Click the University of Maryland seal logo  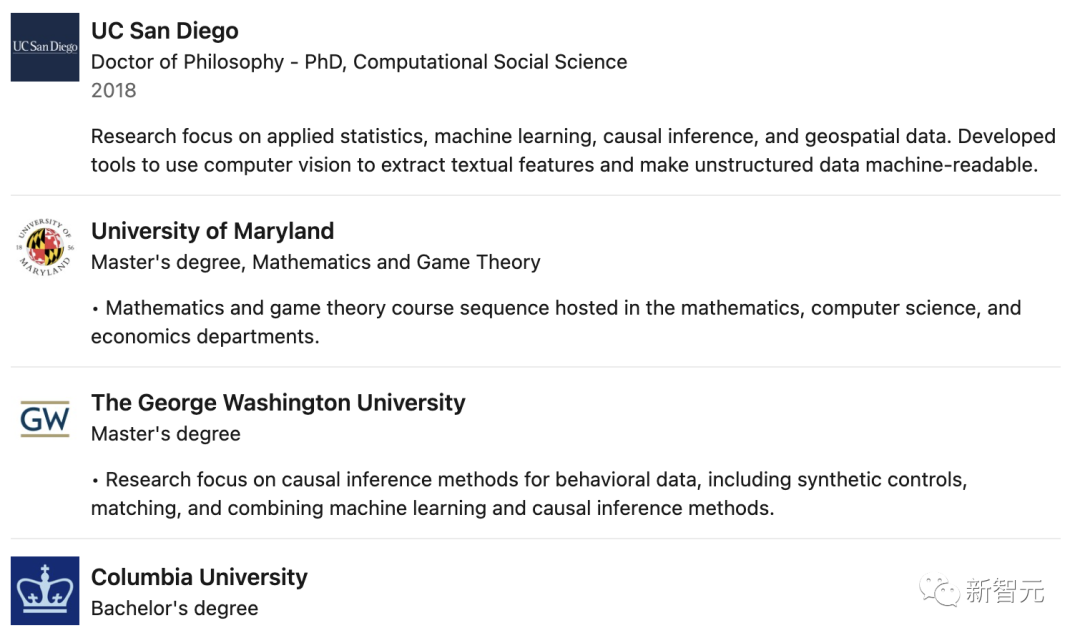pos(45,247)
